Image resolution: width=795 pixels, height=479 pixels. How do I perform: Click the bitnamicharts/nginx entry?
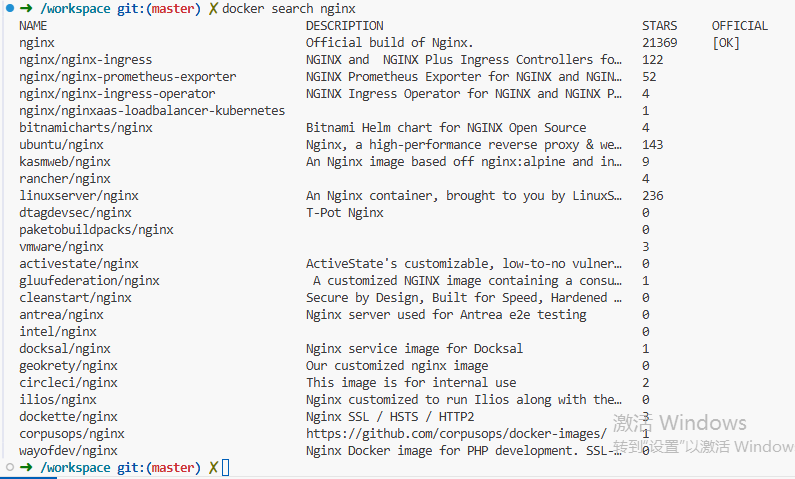[86, 128]
